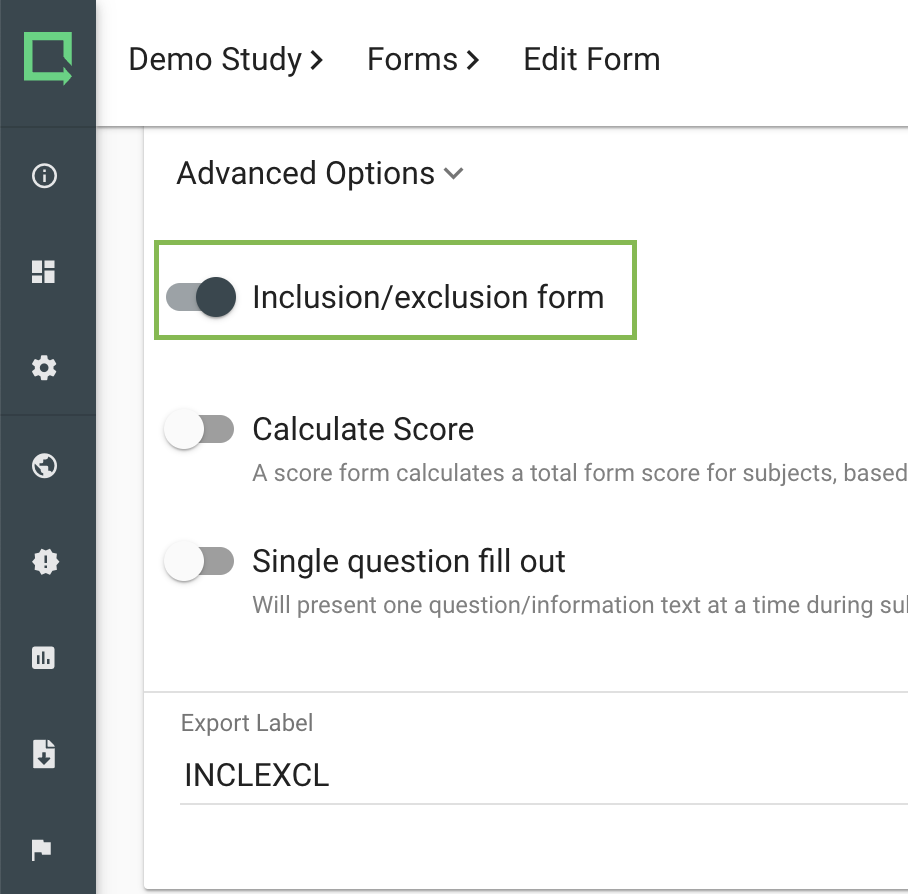The width and height of the screenshot is (908, 894).
Task: Turn on Single question fill out
Action: [199, 561]
